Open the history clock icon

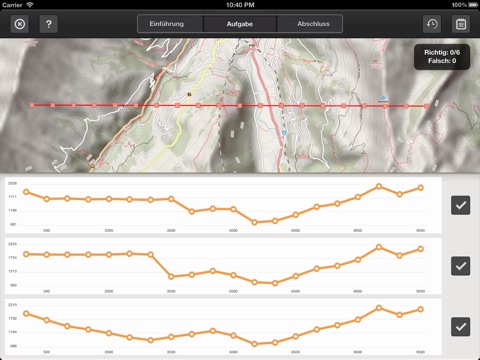click(x=432, y=24)
